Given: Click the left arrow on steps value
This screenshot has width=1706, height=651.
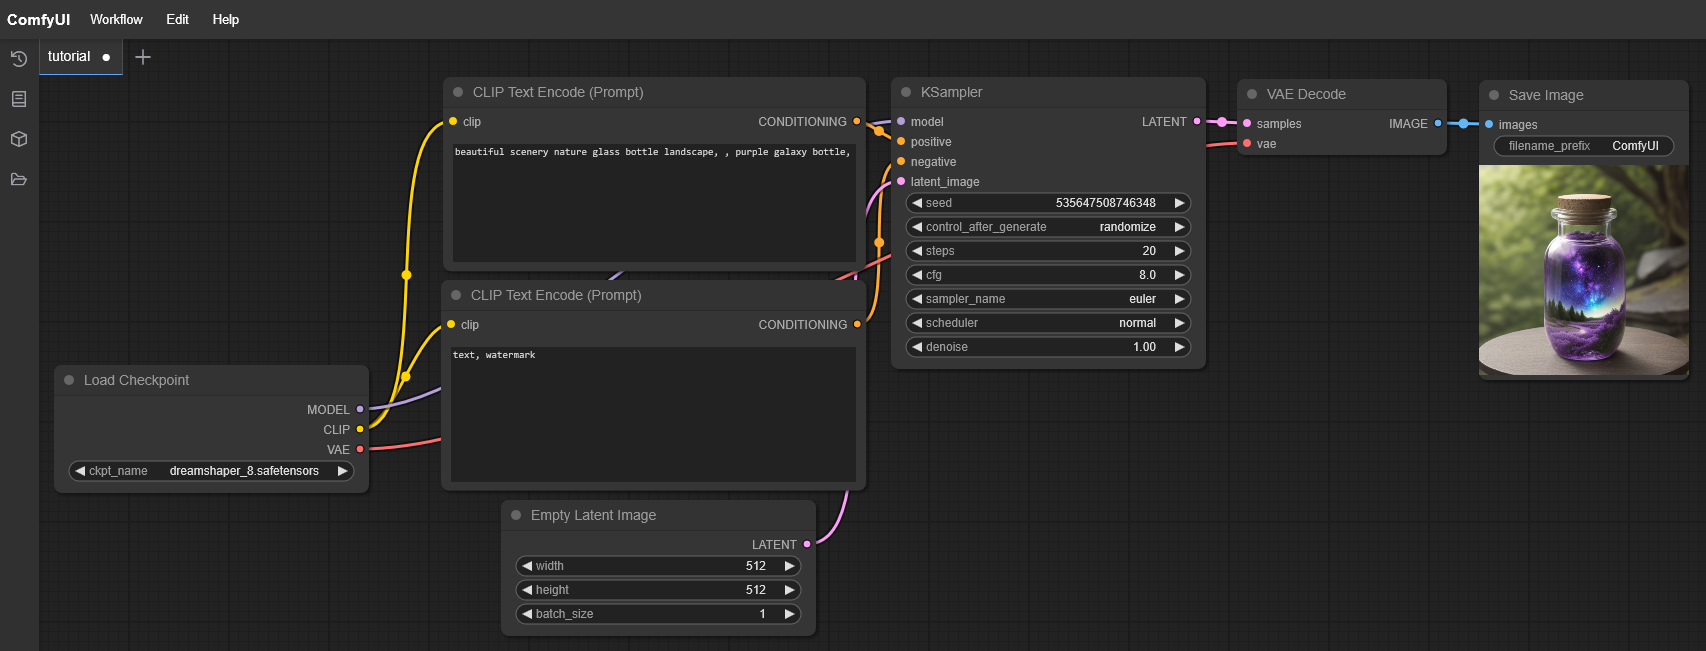Looking at the screenshot, I should tap(917, 251).
